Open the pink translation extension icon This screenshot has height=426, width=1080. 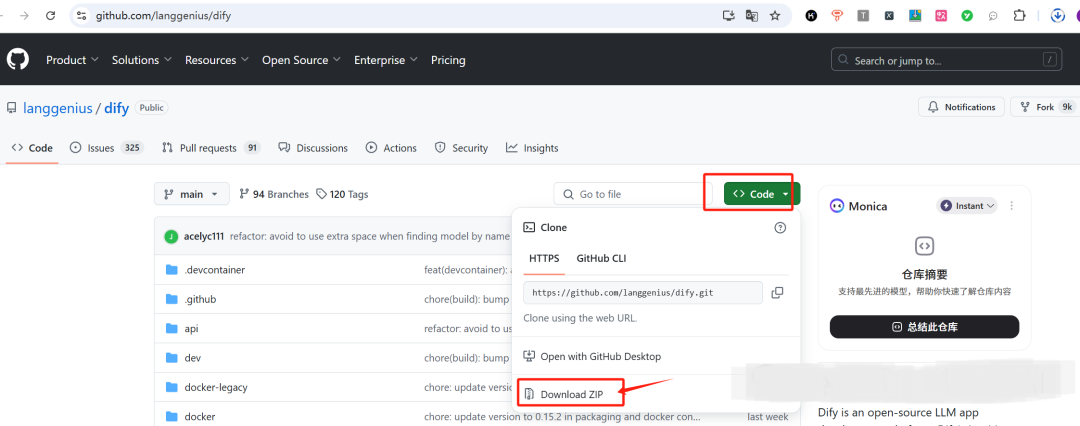pos(941,15)
